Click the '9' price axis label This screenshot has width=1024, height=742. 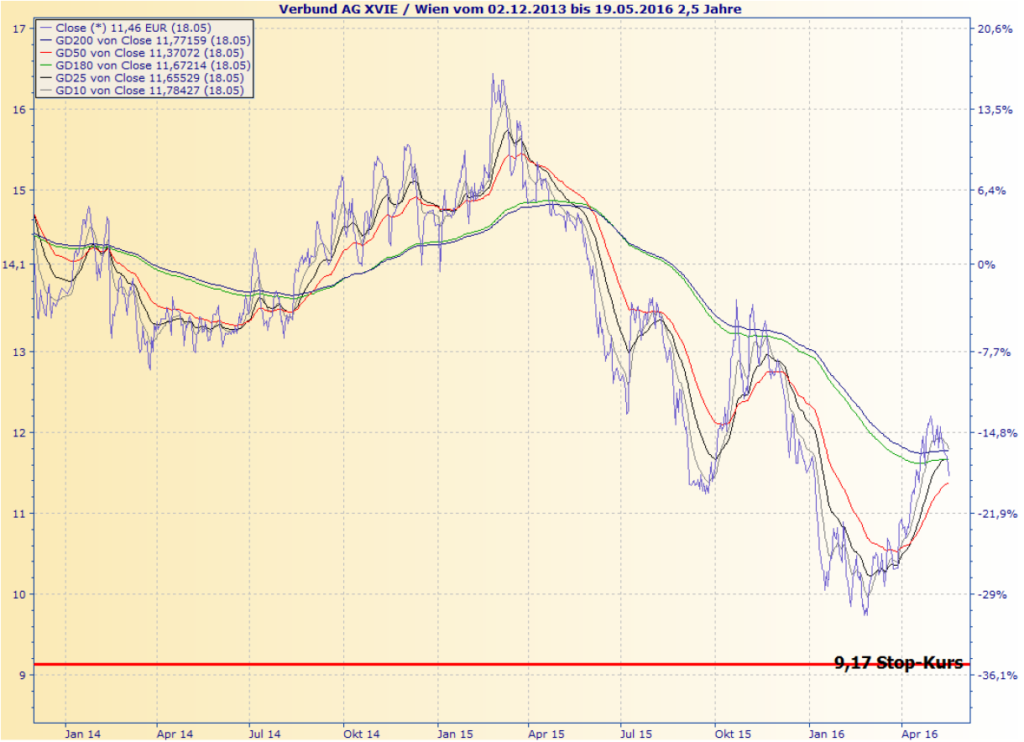22,675
